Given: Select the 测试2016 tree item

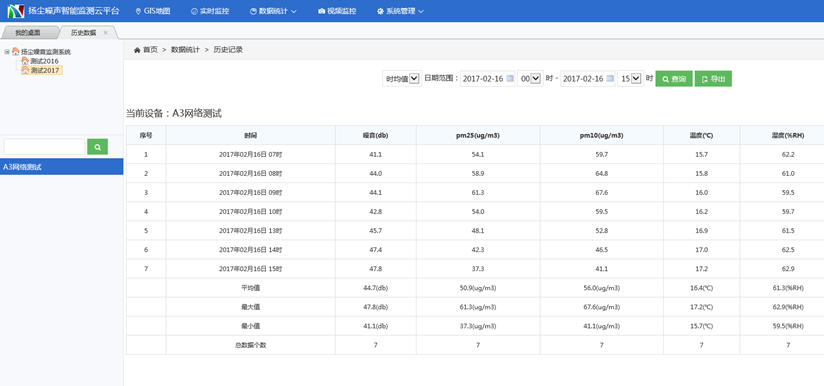Looking at the screenshot, I should [40, 61].
